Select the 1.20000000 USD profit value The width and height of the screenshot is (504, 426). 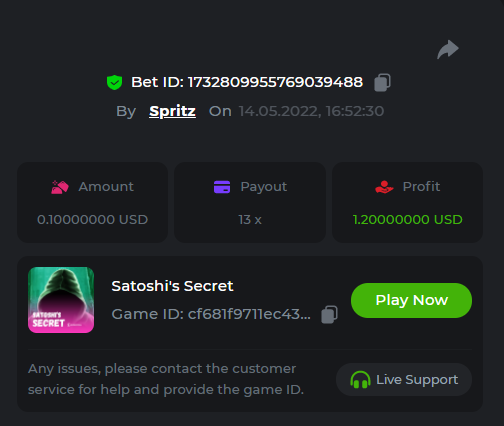408,220
